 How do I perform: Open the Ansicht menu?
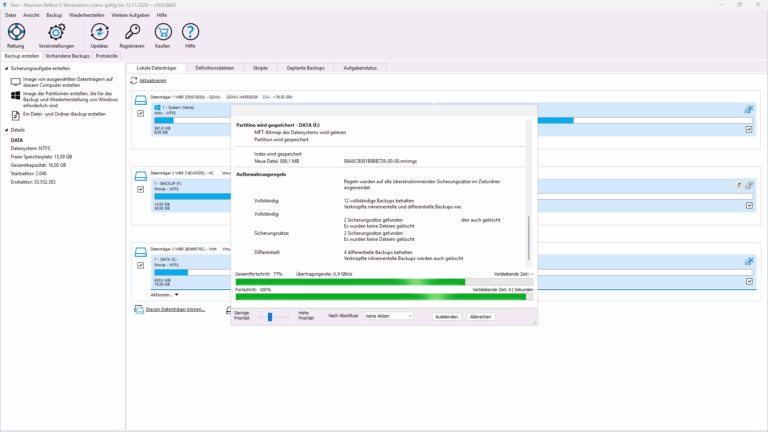pos(31,15)
